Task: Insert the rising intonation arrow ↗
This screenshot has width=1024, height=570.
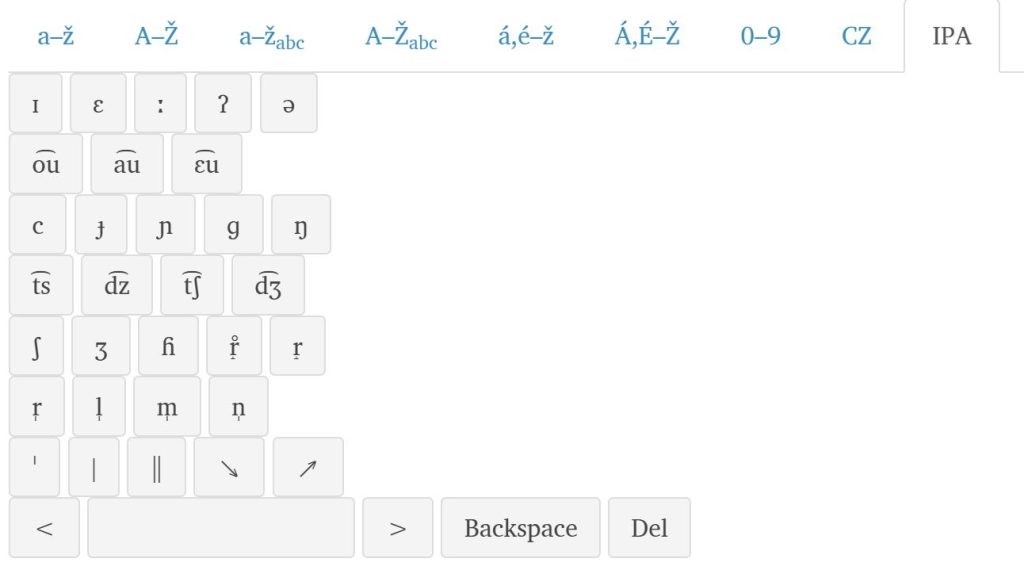Action: point(308,467)
